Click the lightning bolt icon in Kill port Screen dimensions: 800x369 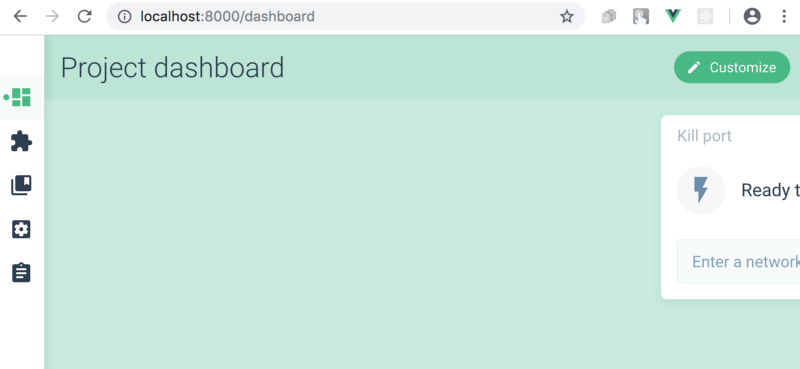coord(701,190)
